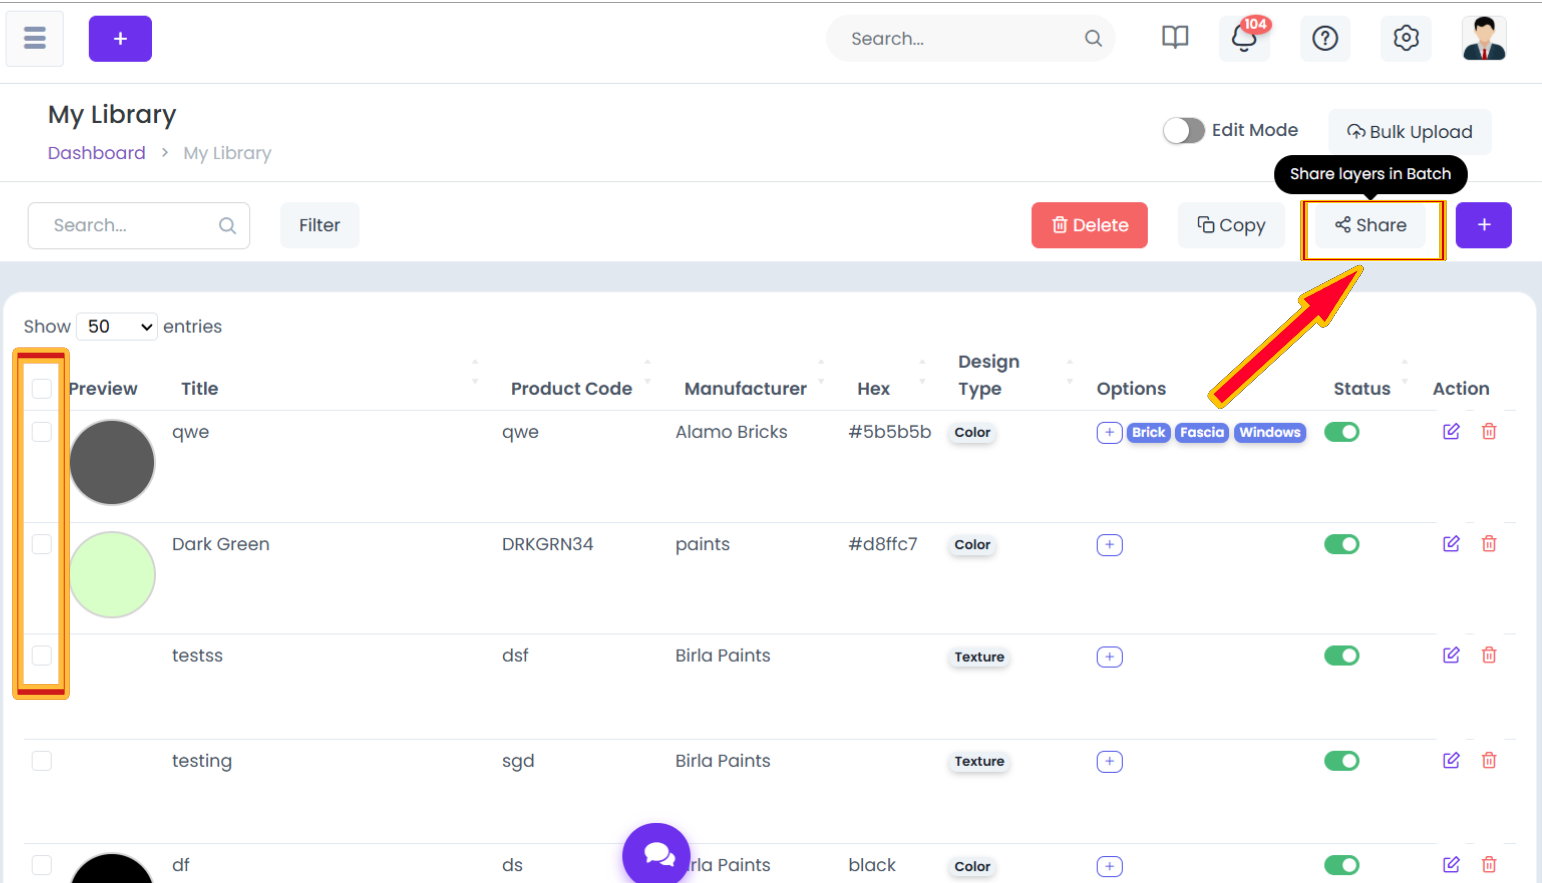Screen dimensions: 1542x883
Task: Check the Dark Green row checkbox
Action: coord(41,543)
